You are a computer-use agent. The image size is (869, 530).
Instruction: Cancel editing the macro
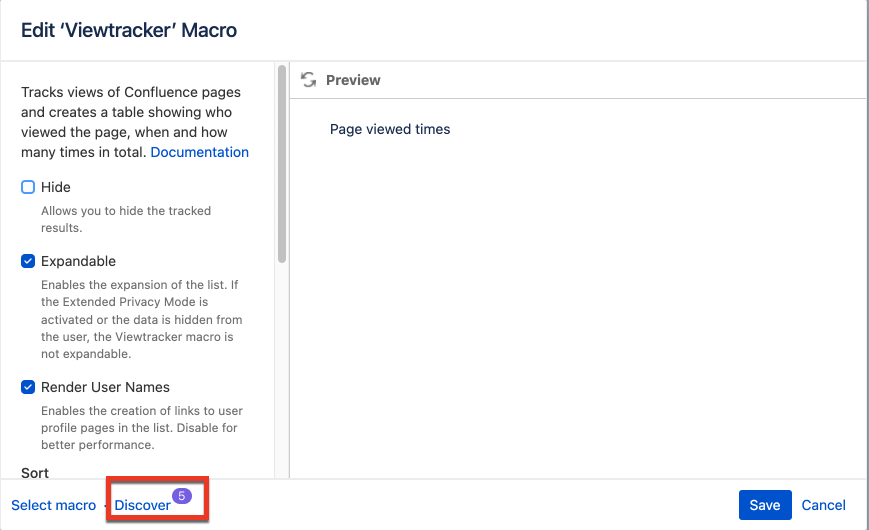824,505
